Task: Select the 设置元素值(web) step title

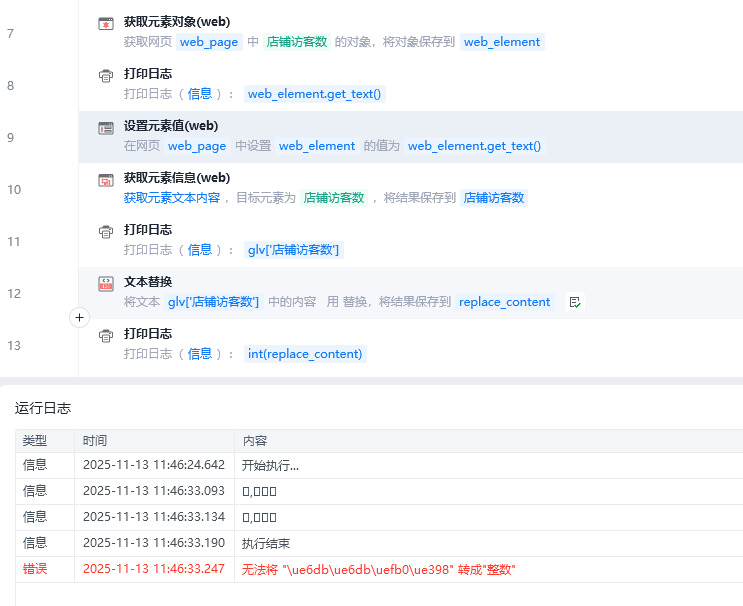Action: [x=171, y=126]
